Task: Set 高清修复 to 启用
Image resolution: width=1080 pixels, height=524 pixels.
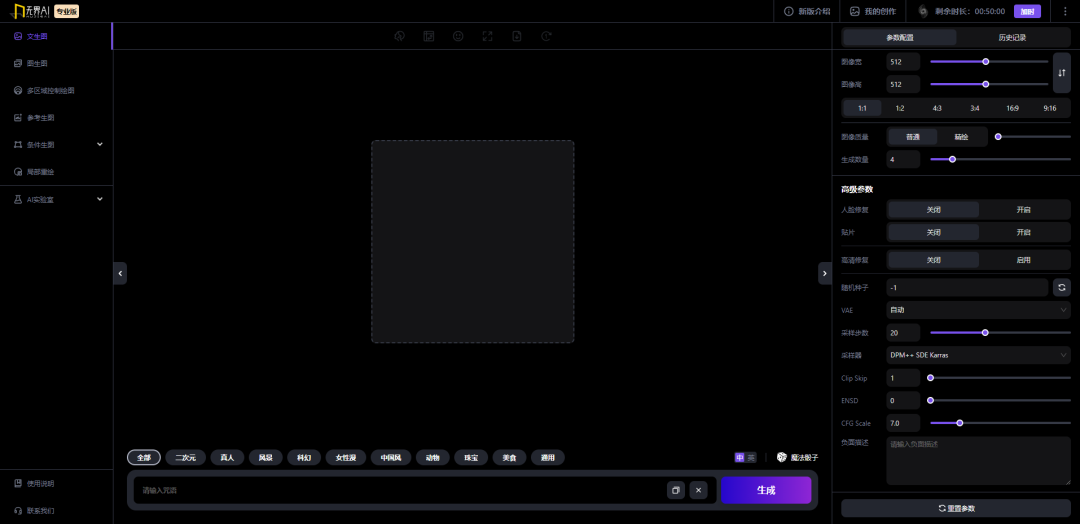Action: pyautogui.click(x=1024, y=260)
